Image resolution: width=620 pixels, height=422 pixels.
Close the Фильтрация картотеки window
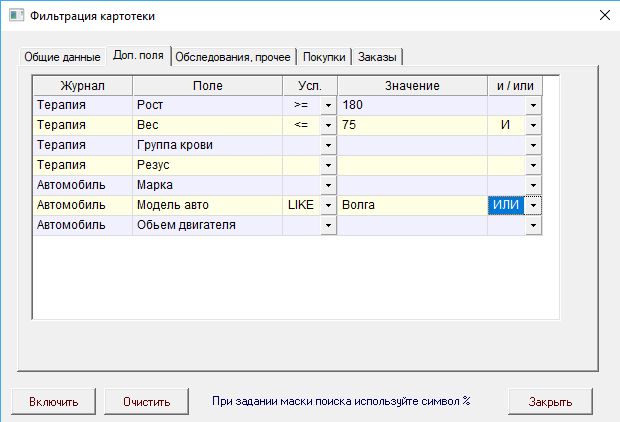605,15
